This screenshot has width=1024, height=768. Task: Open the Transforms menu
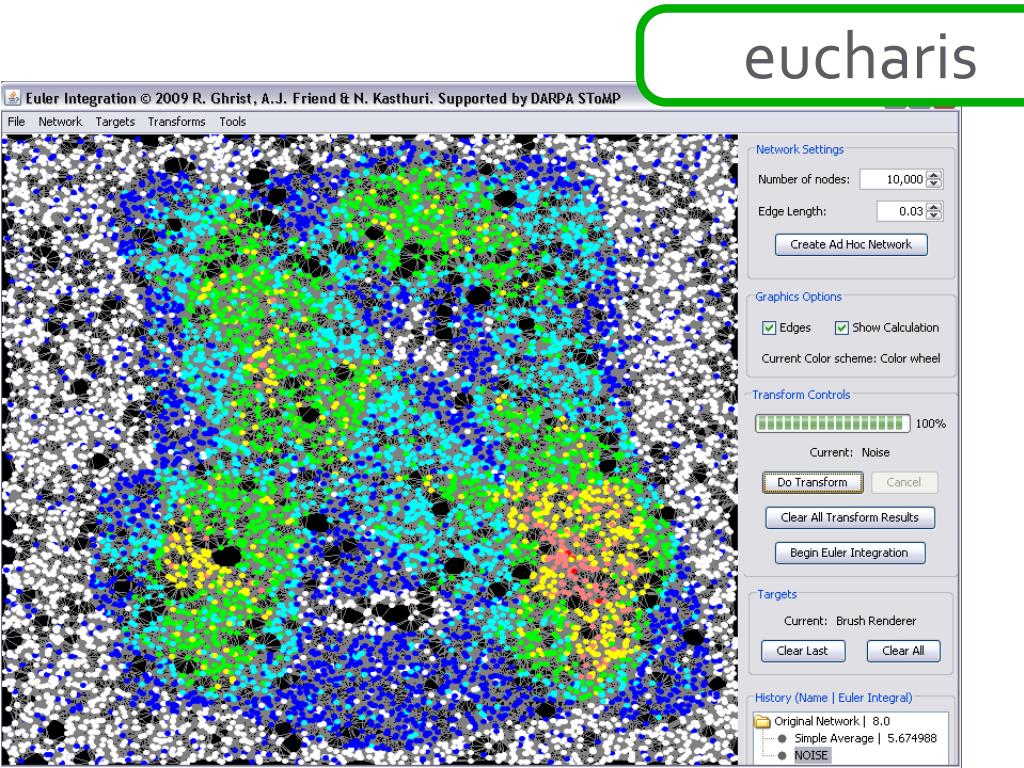click(x=176, y=121)
